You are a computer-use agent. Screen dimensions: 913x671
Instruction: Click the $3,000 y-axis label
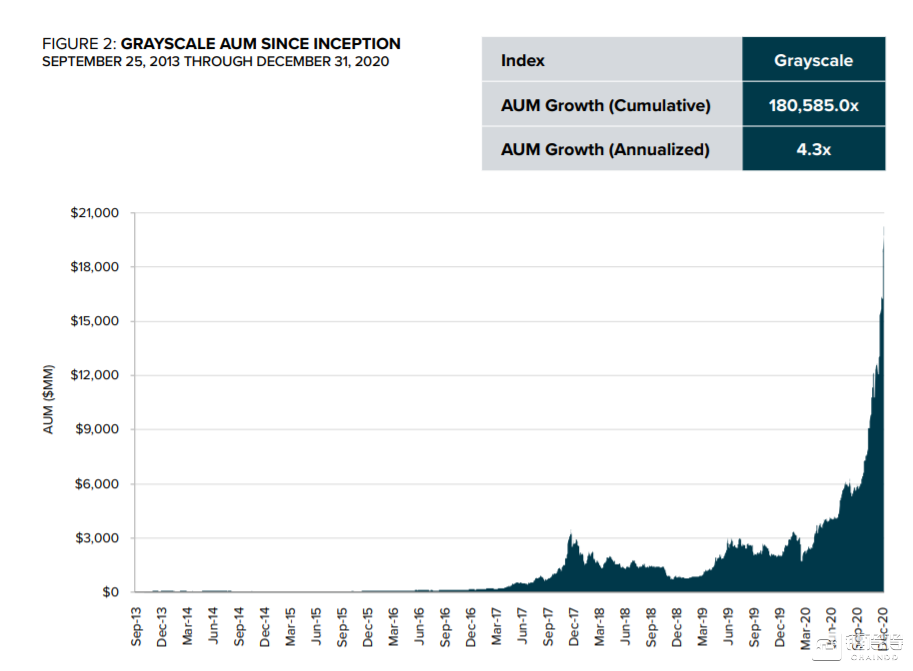click(99, 538)
